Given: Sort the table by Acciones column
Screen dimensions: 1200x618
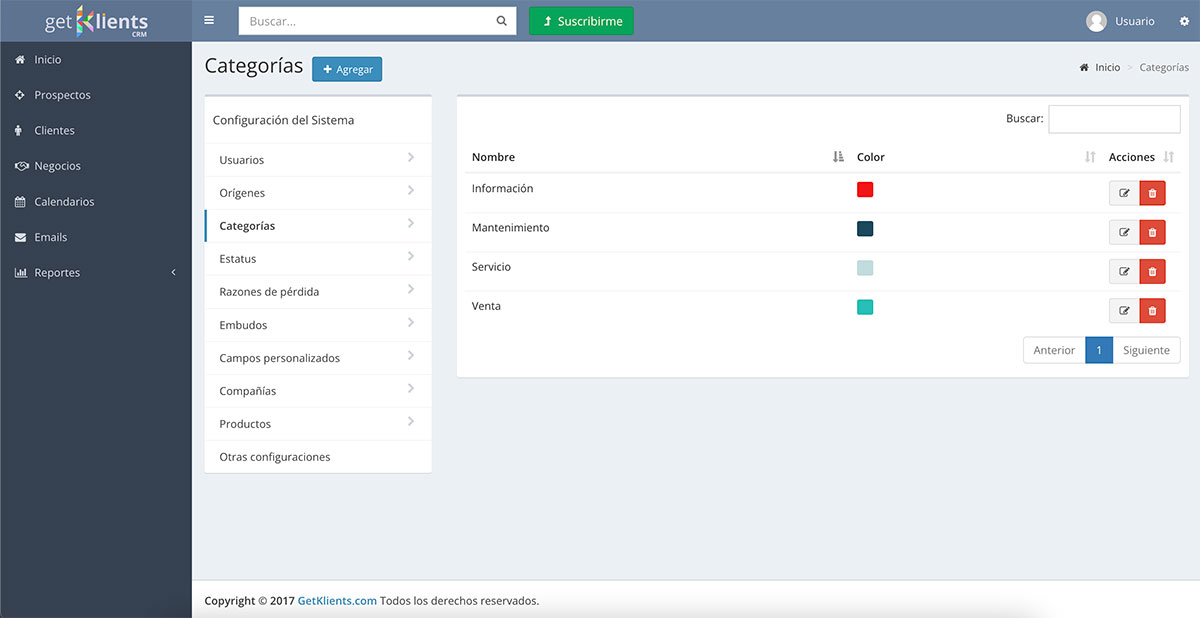Looking at the screenshot, I should (1169, 157).
